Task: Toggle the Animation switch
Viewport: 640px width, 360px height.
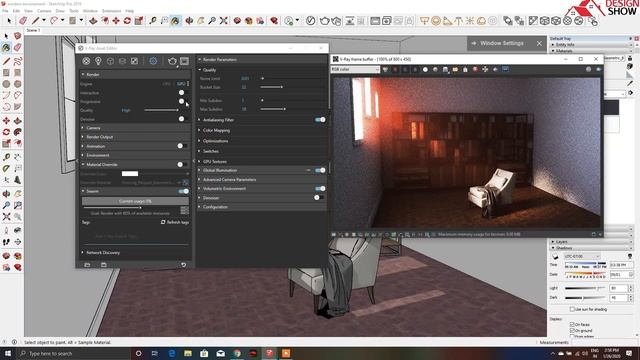Action: (182, 146)
